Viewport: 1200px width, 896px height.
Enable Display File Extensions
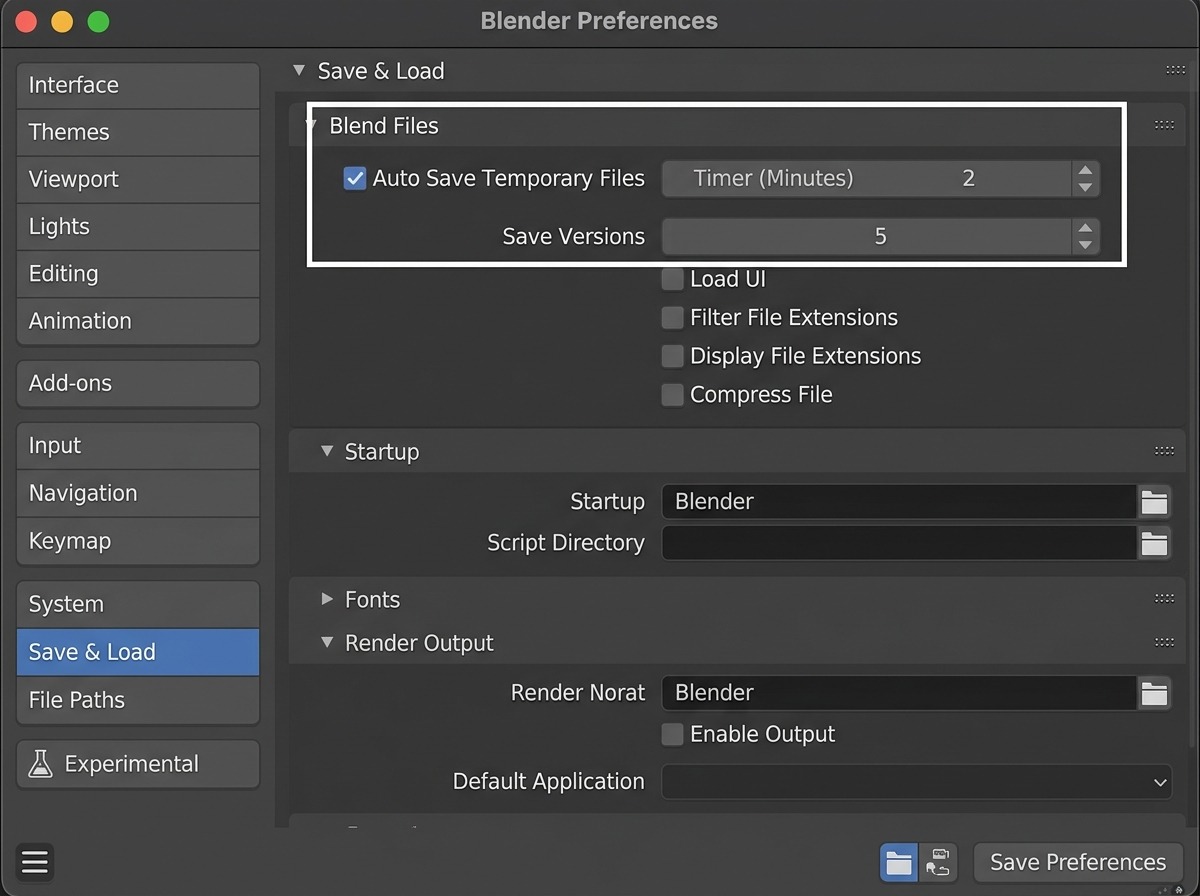click(673, 356)
